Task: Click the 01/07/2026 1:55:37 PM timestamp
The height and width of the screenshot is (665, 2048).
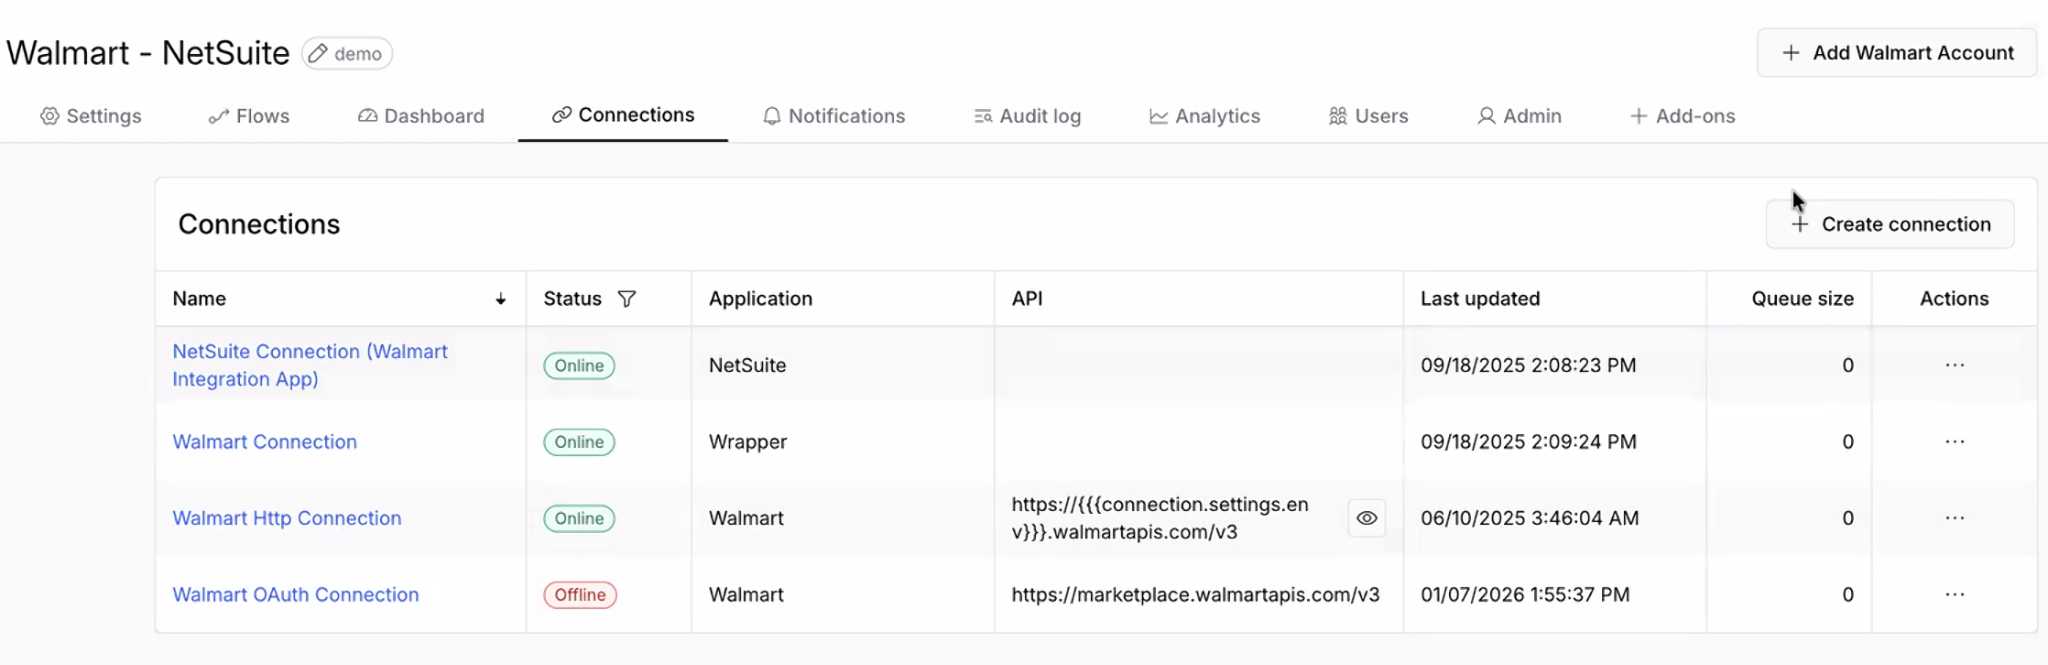Action: point(1525,595)
